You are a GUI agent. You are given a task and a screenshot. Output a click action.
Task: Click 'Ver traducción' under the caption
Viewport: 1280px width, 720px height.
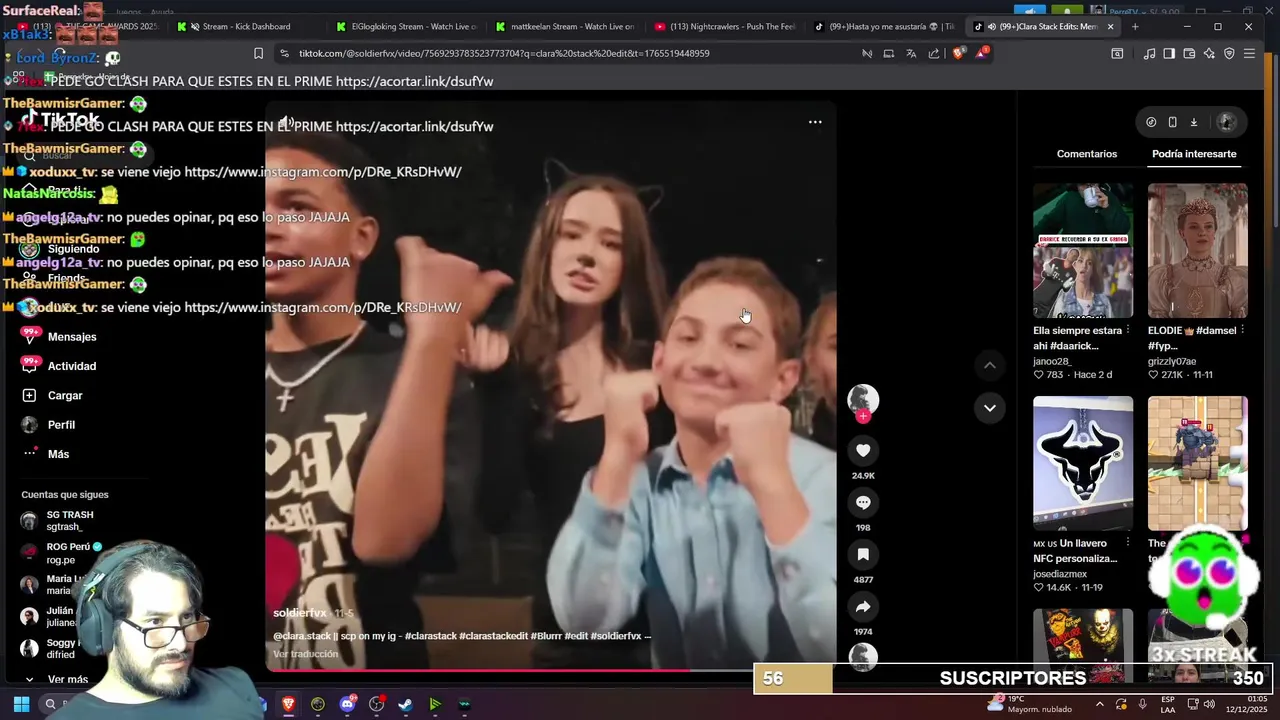[x=306, y=654]
